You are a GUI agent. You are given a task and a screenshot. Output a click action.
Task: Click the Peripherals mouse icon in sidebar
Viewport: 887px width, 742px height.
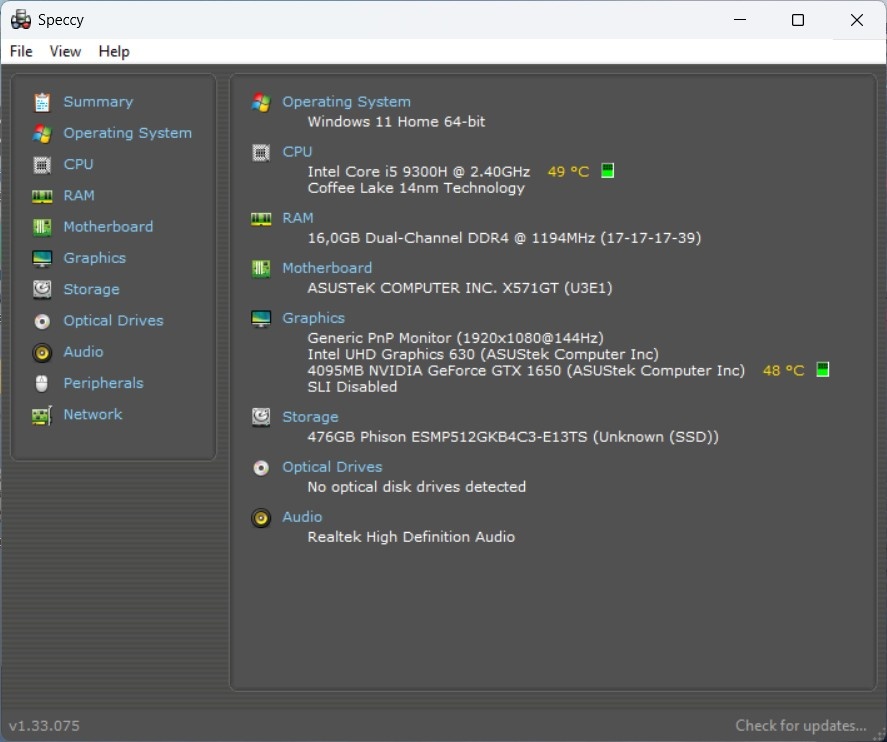pyautogui.click(x=42, y=383)
